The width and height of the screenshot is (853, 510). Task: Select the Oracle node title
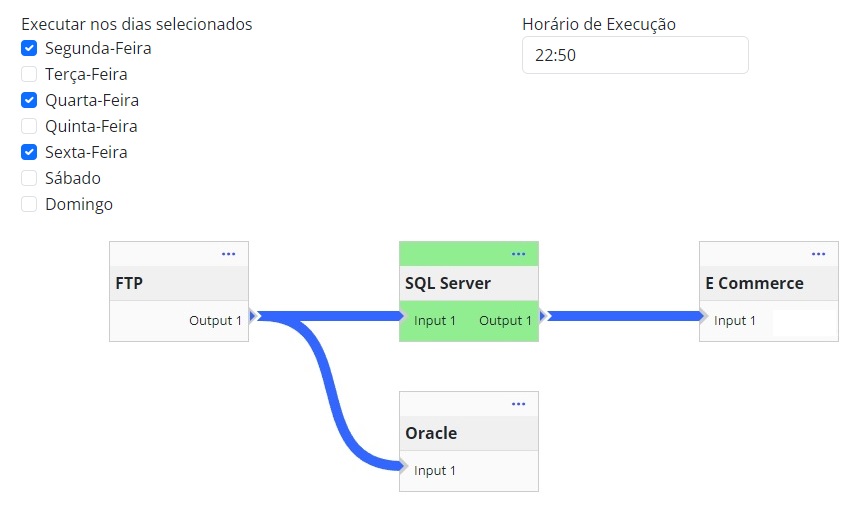(431, 433)
